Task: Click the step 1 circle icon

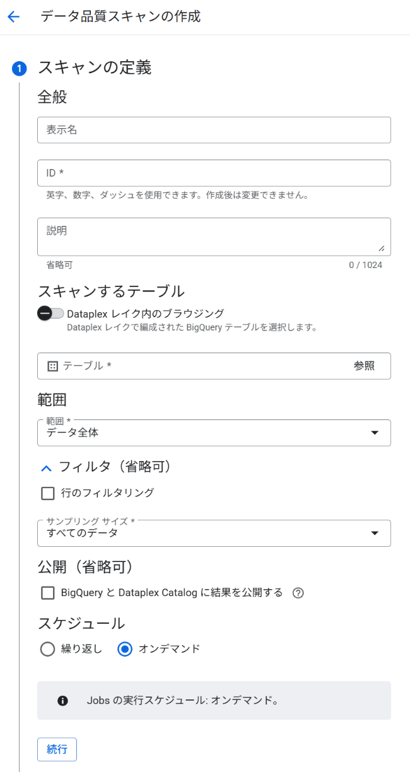Action: pos(19,68)
